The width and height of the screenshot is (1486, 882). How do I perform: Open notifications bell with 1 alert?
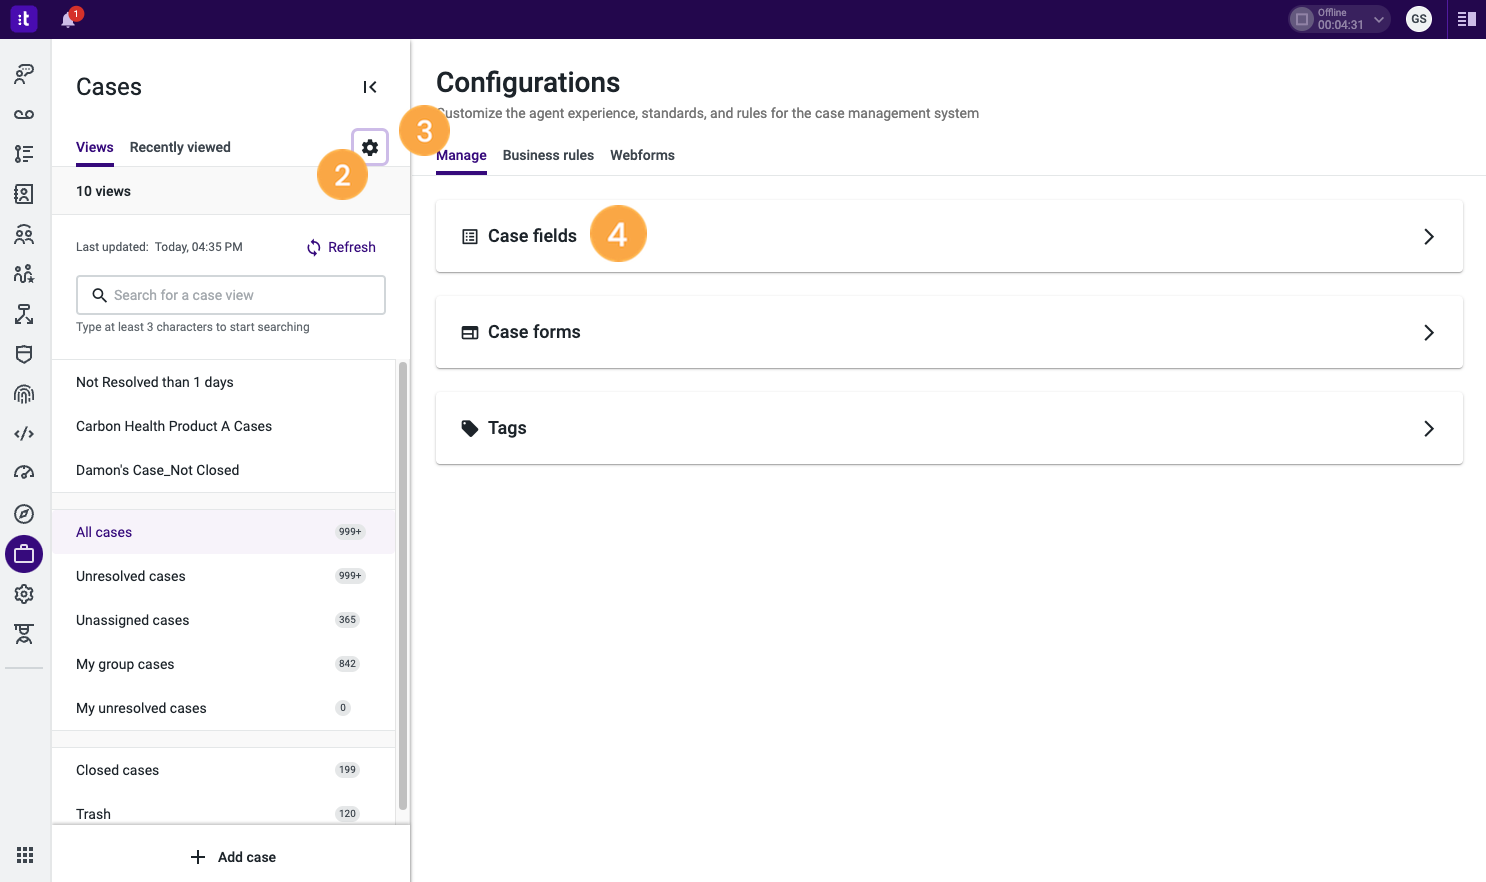[68, 19]
